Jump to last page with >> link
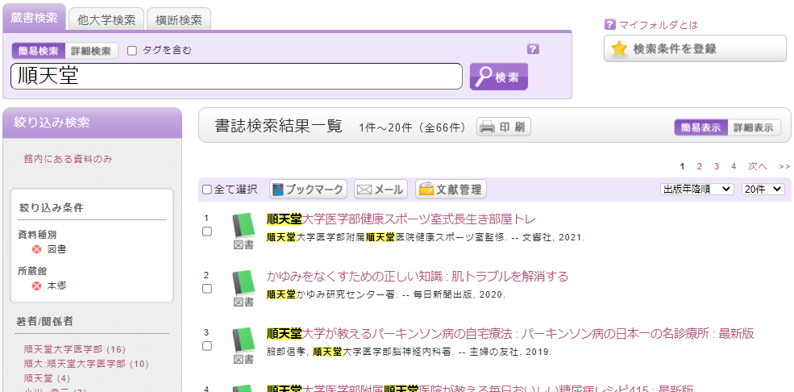 point(784,166)
